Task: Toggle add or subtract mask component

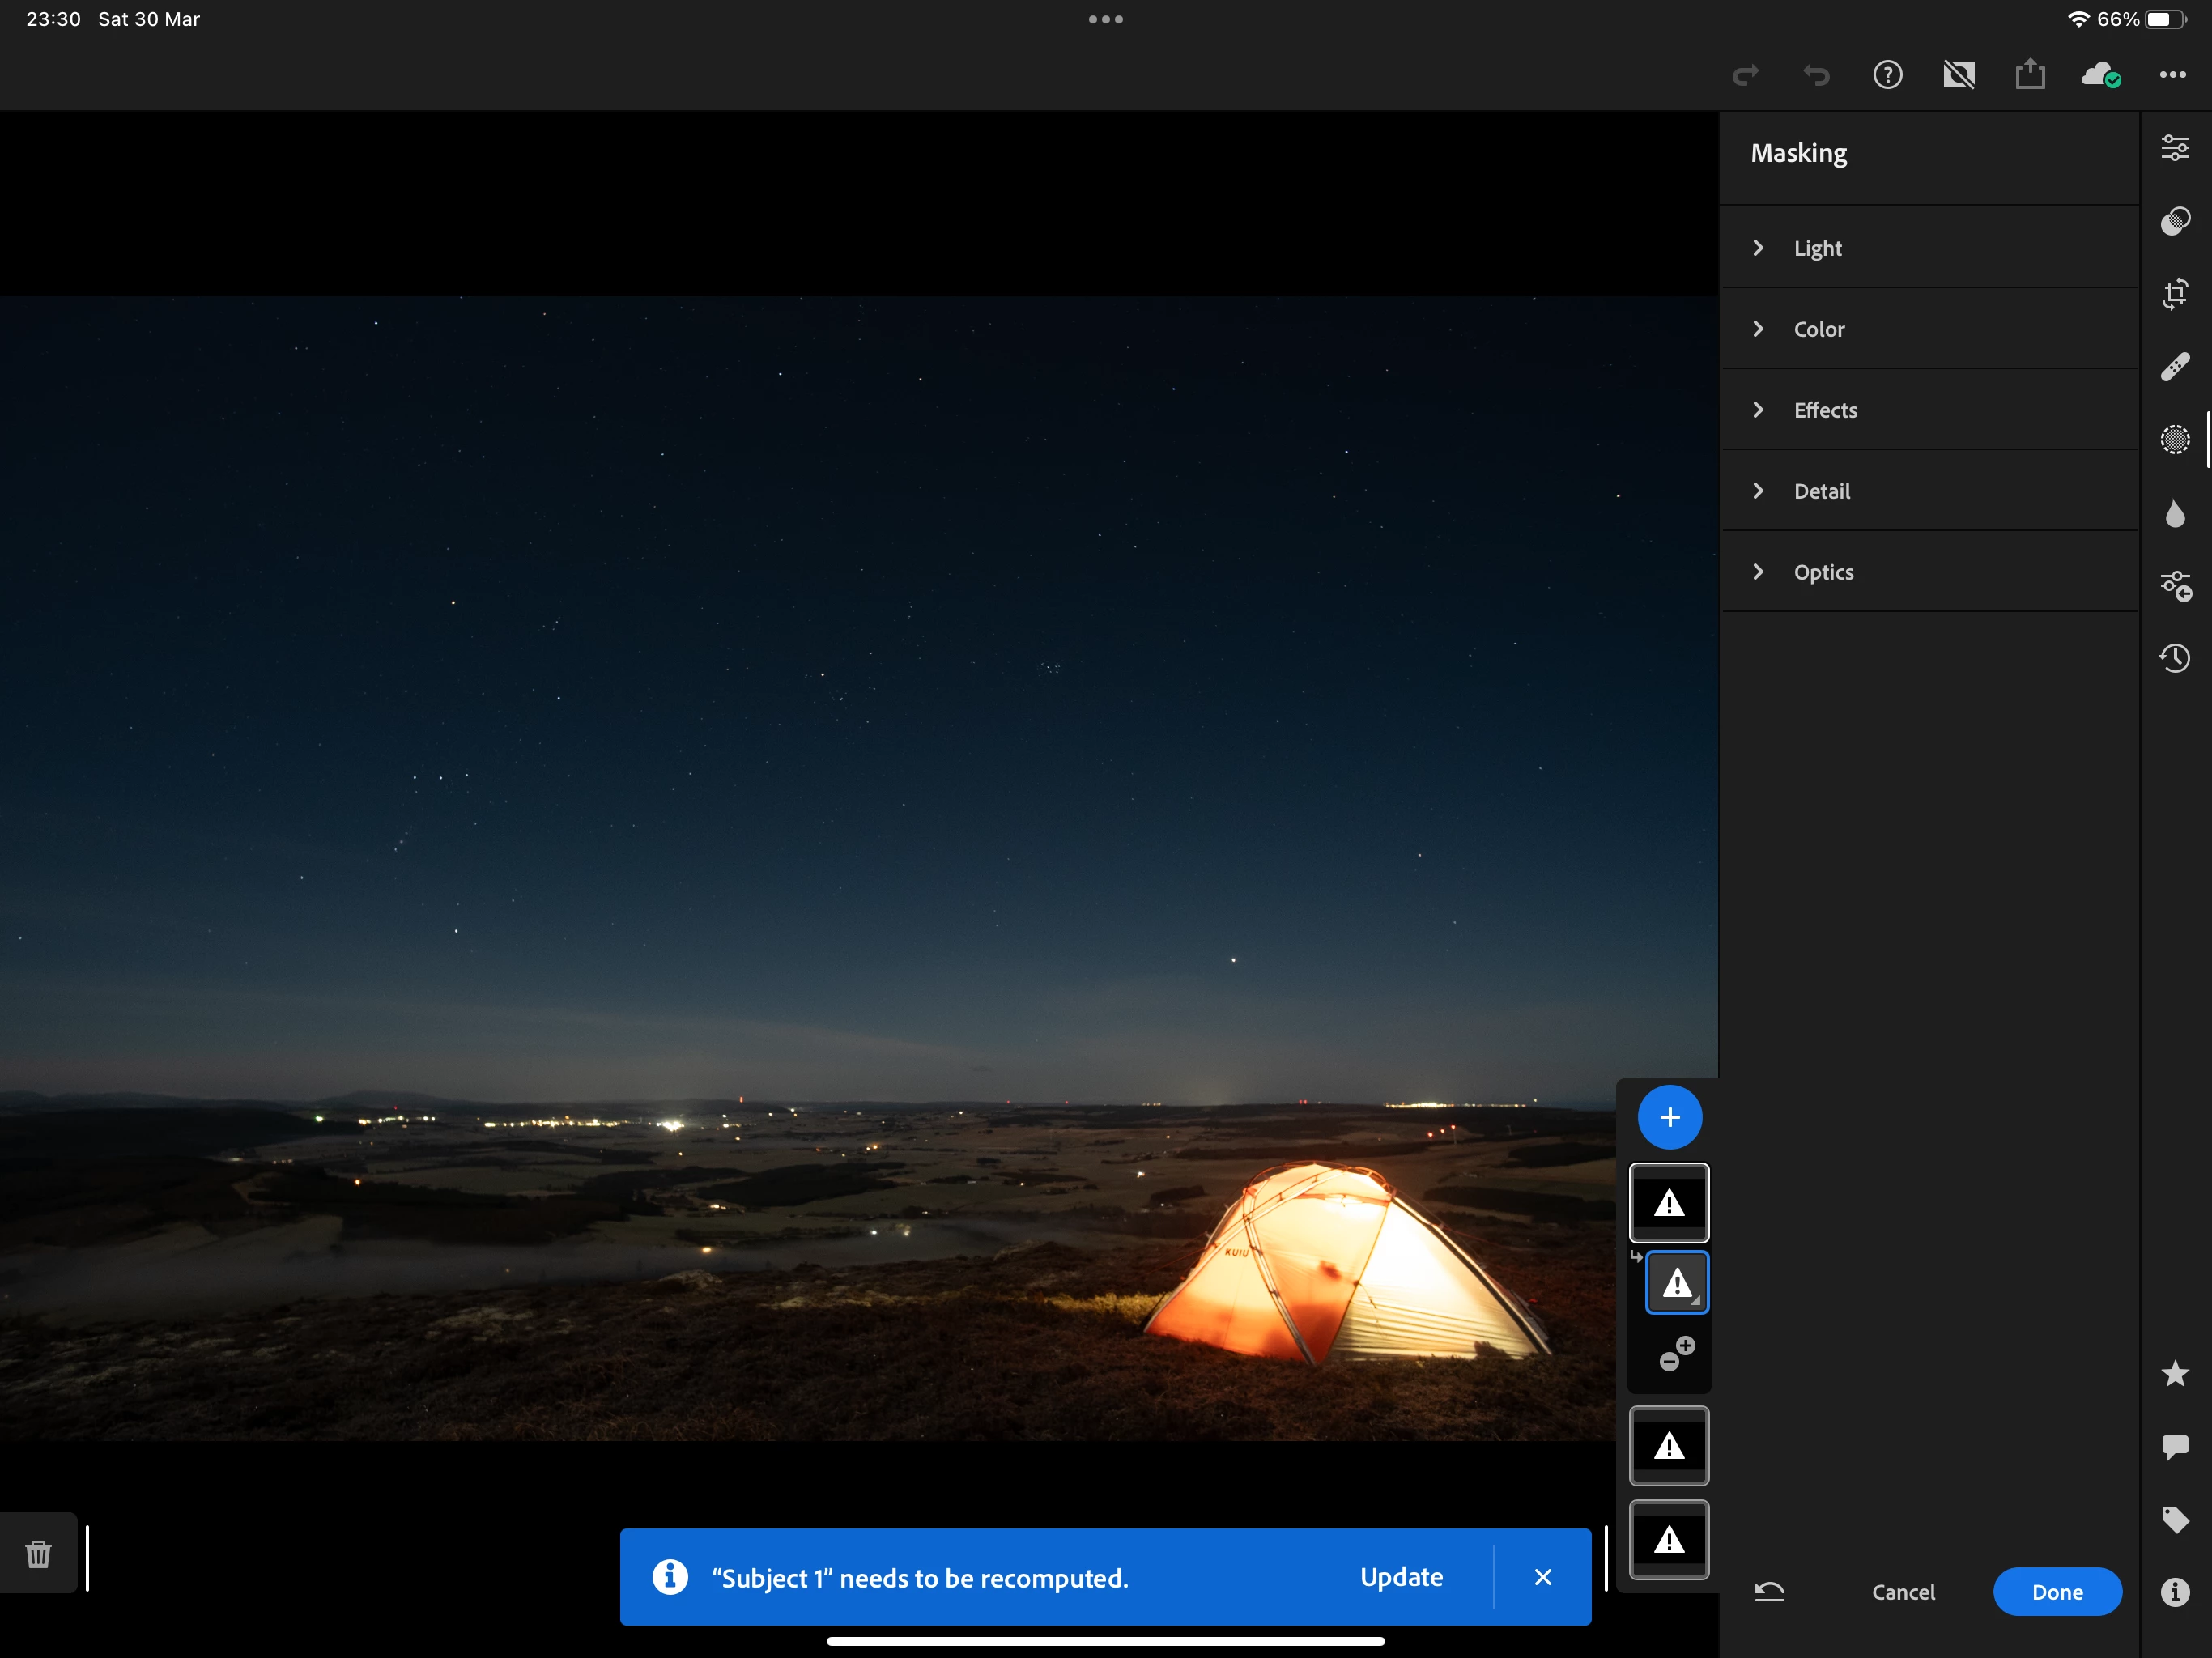Action: pyautogui.click(x=1676, y=1354)
